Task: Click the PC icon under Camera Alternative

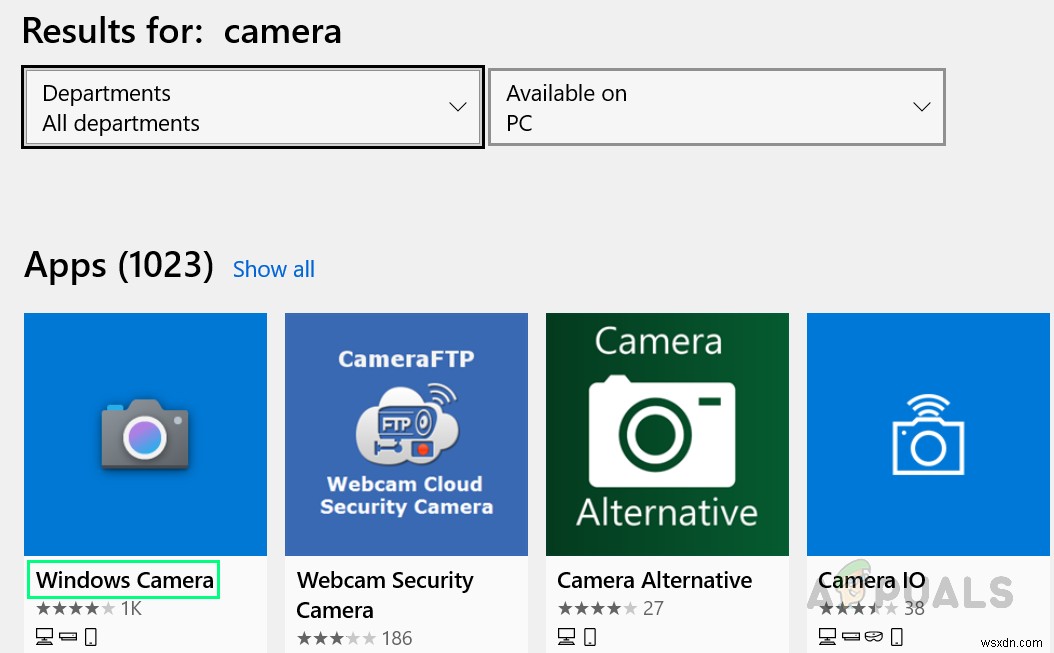Action: point(565,636)
